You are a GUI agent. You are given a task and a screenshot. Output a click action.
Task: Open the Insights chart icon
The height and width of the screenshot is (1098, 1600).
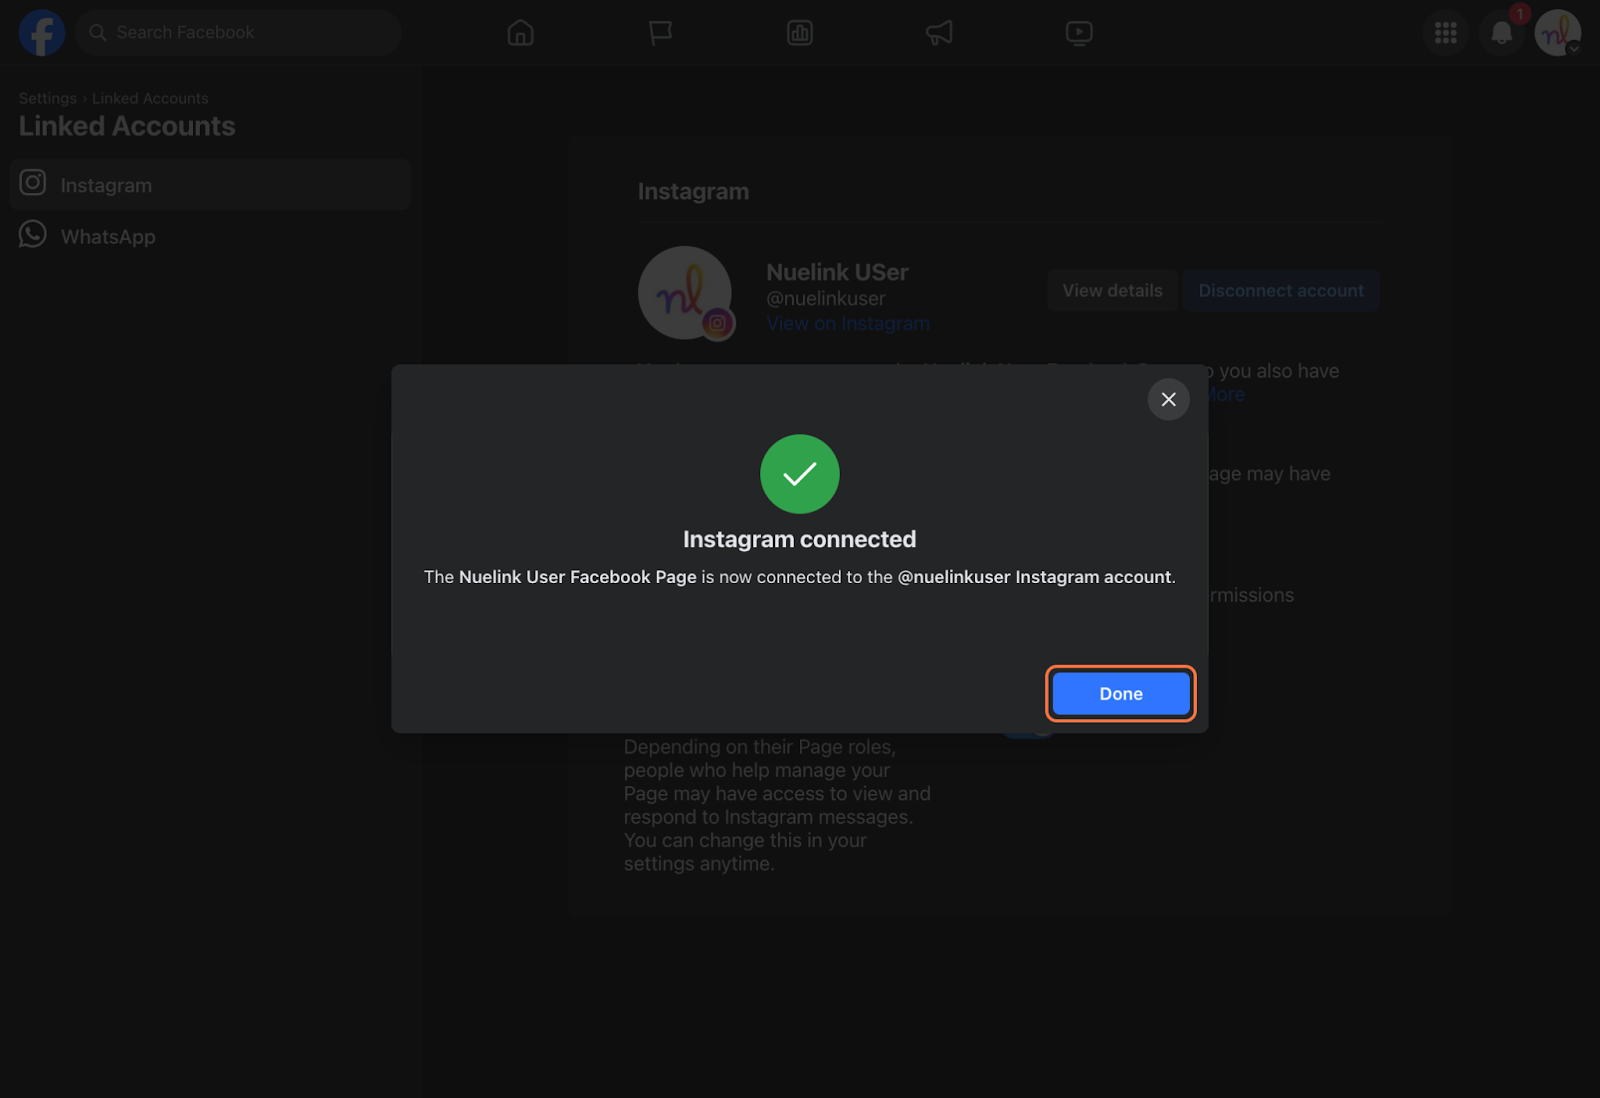[800, 33]
